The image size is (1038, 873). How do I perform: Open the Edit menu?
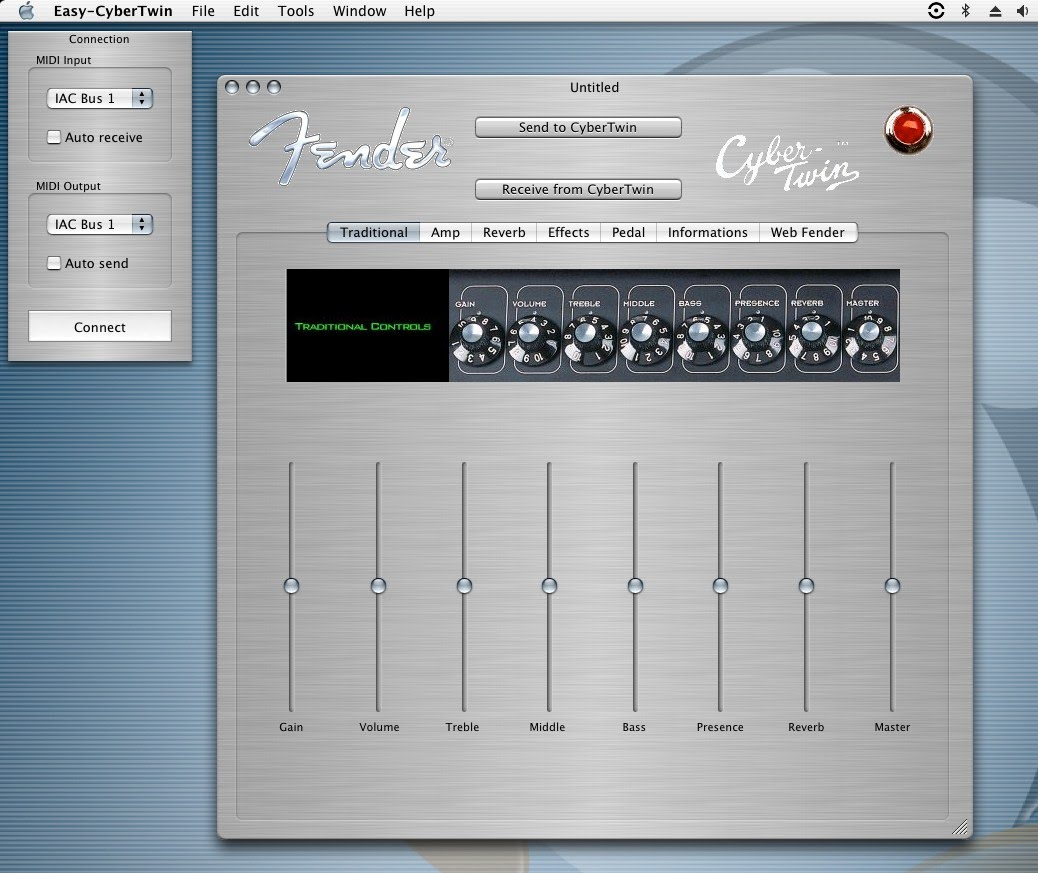pos(246,11)
